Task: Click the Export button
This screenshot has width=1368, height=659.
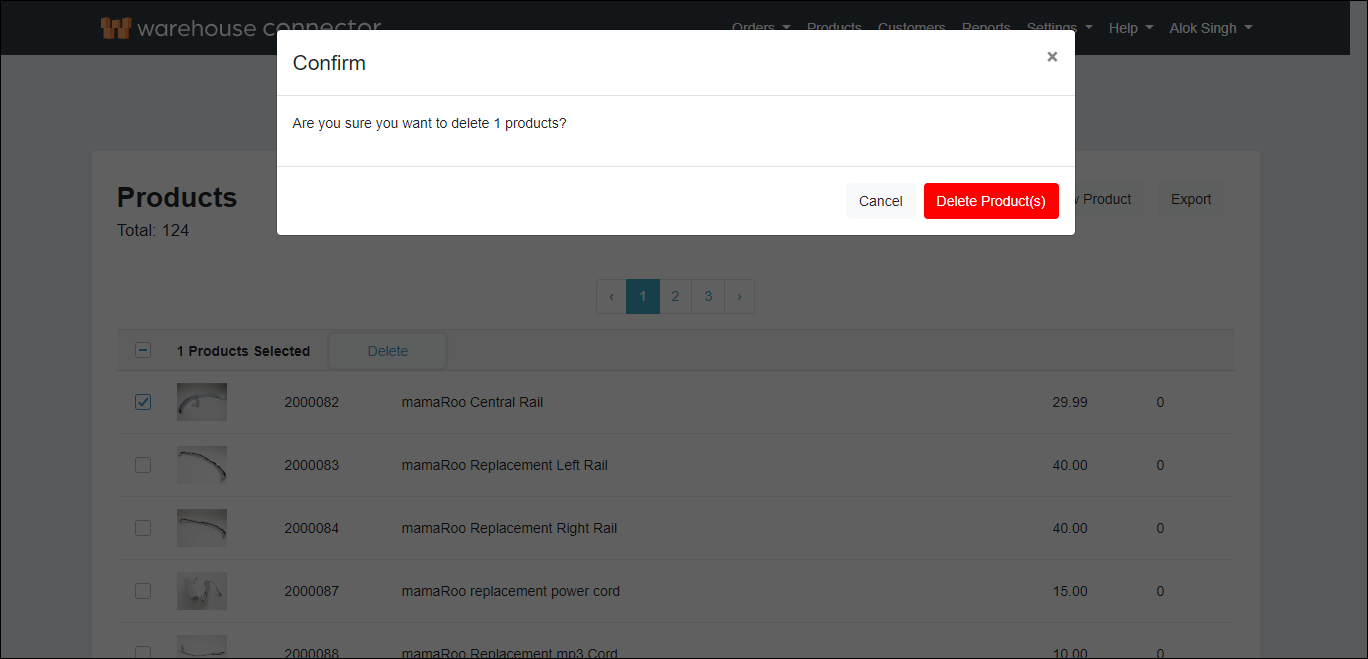Action: click(x=1190, y=199)
